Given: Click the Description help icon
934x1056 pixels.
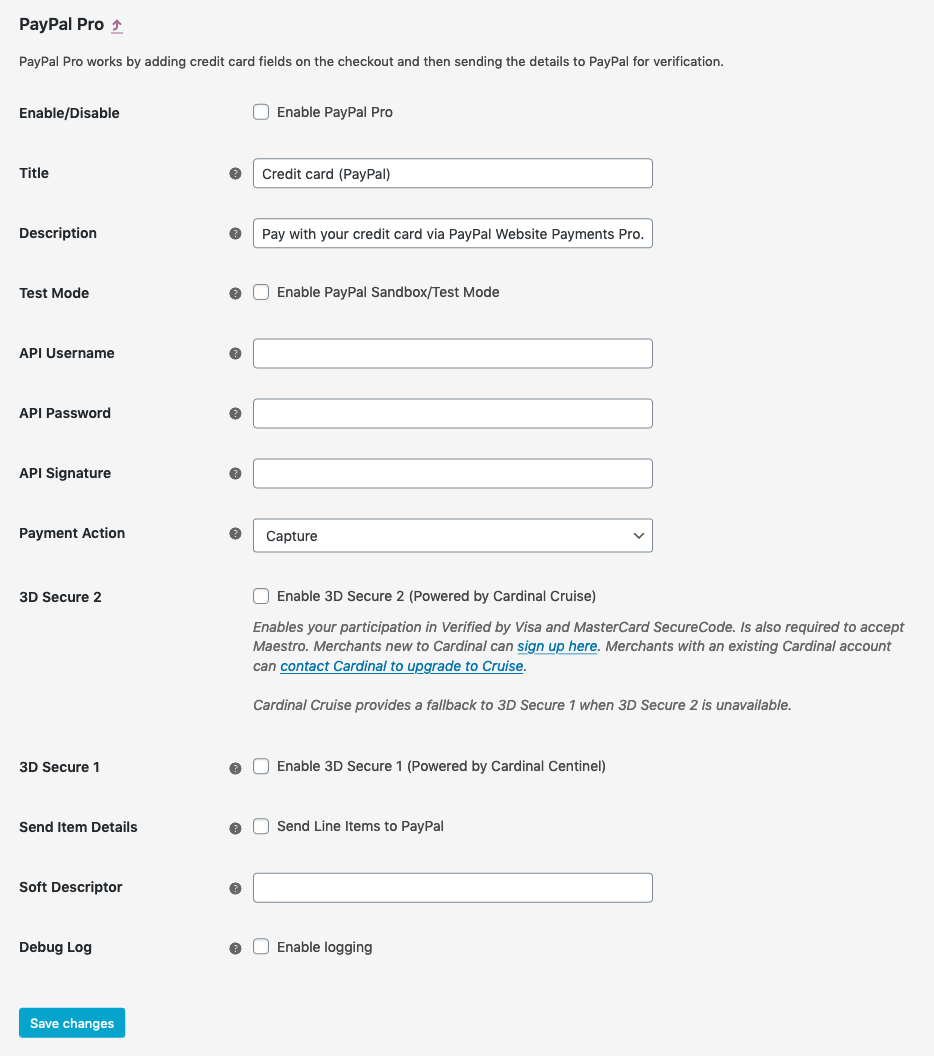Looking at the screenshot, I should (236, 233).
